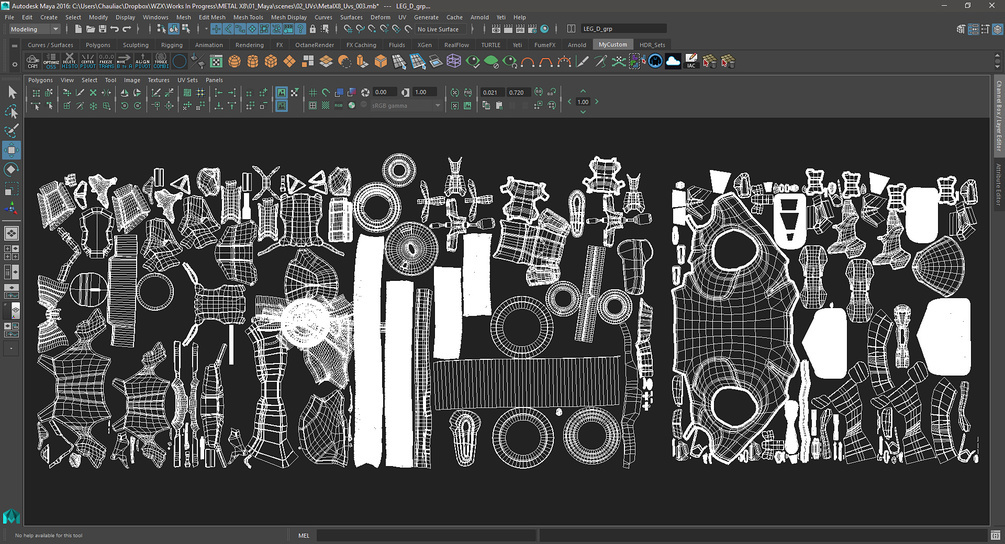Toggle UV editor grid display icon

(314, 93)
